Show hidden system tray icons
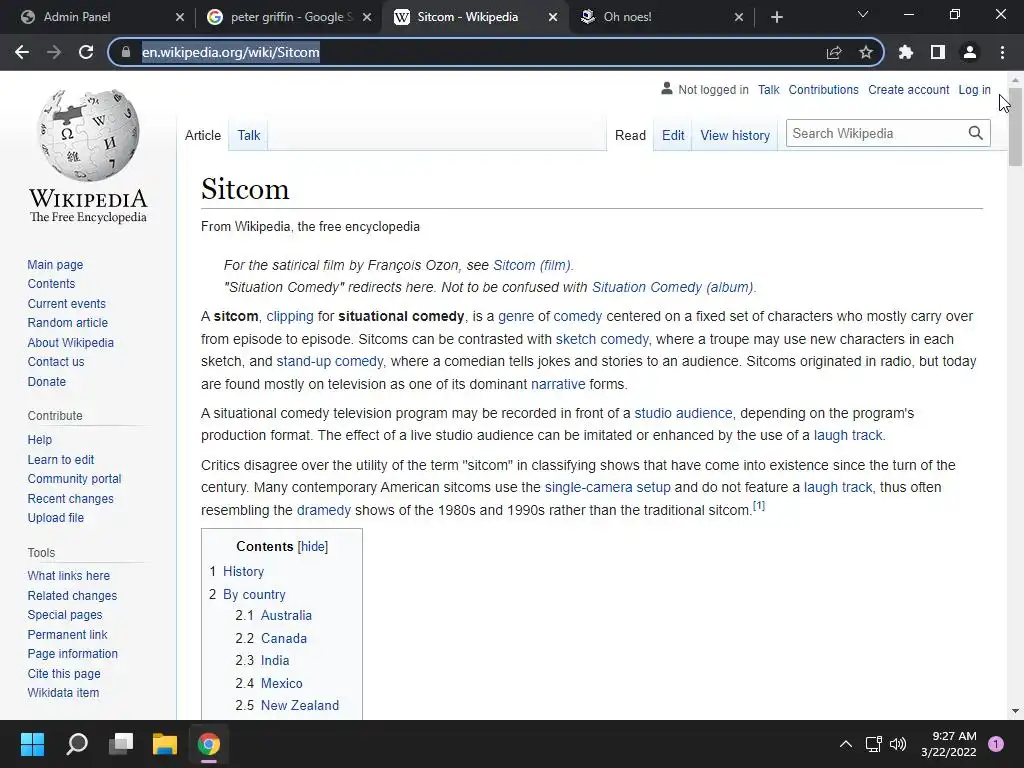 click(846, 744)
